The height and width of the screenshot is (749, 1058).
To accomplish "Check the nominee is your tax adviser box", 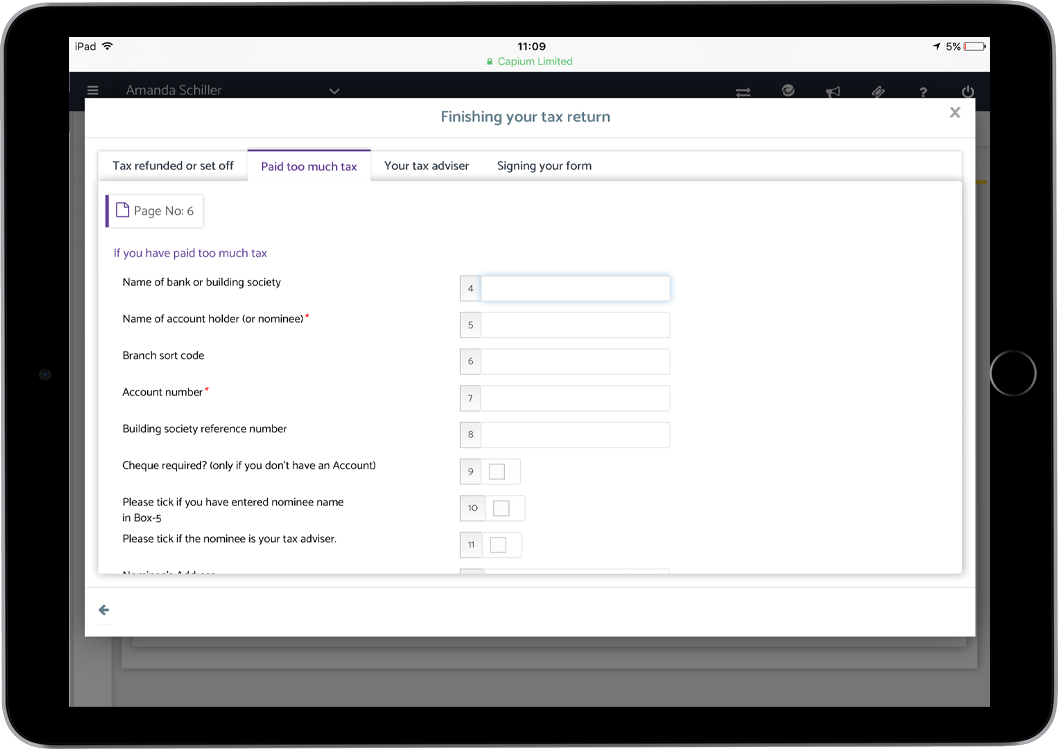I will (x=498, y=545).
